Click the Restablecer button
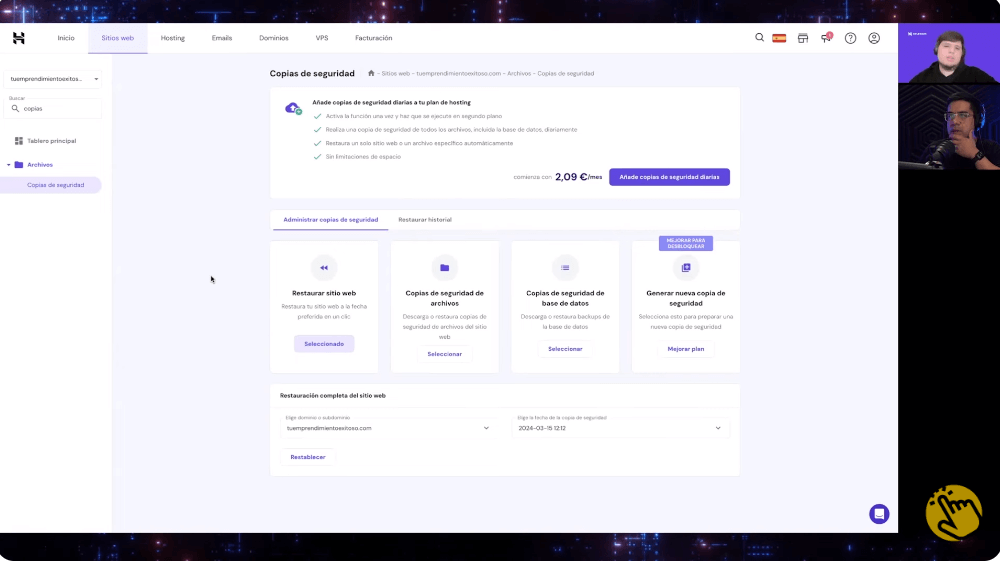 [308, 457]
